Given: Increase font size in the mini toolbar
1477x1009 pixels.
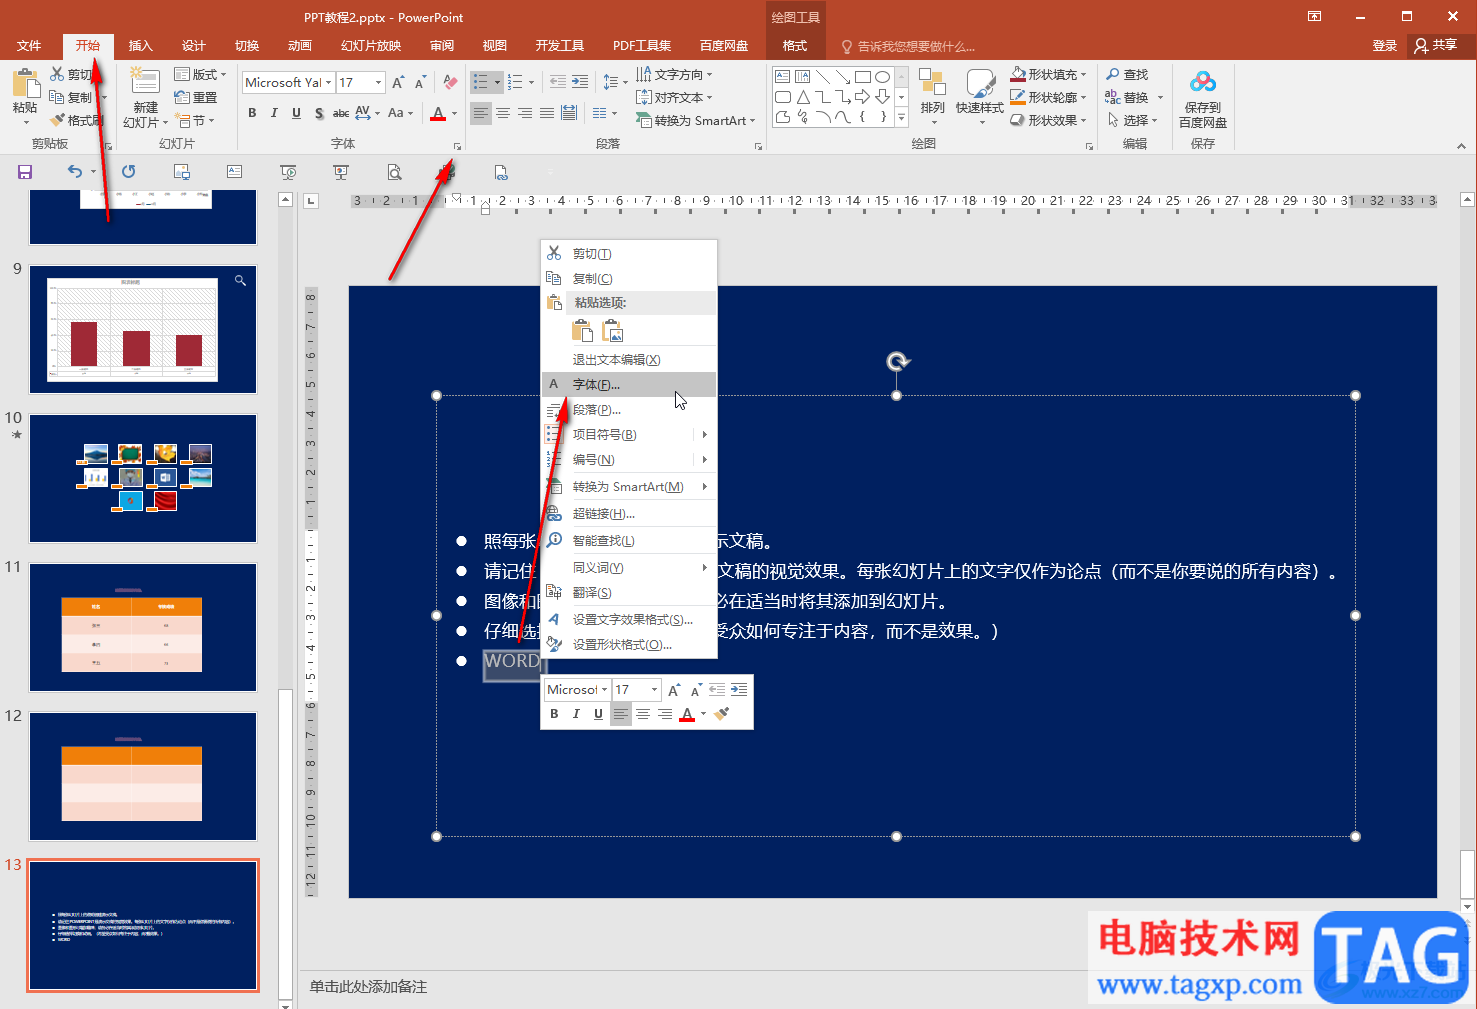Looking at the screenshot, I should click(674, 690).
